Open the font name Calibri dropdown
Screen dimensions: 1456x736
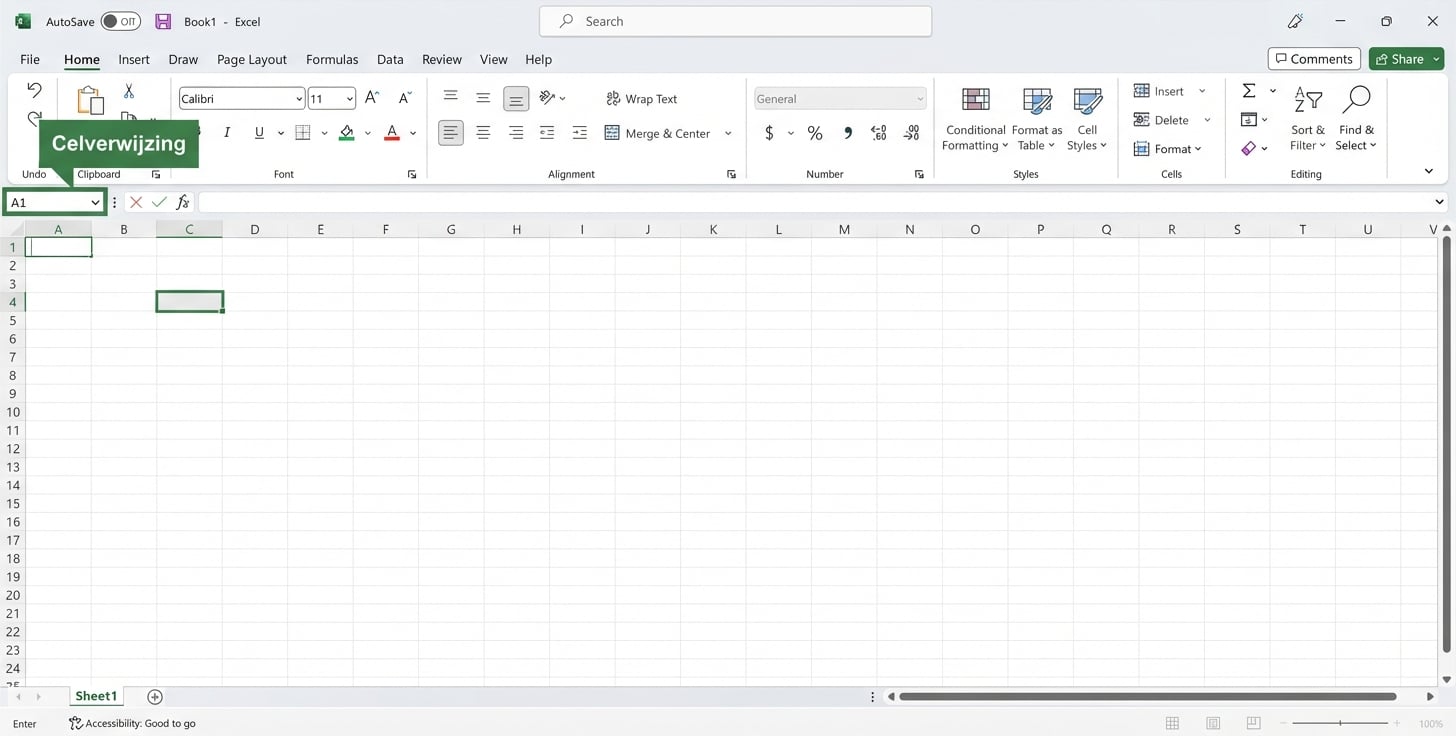(x=299, y=99)
